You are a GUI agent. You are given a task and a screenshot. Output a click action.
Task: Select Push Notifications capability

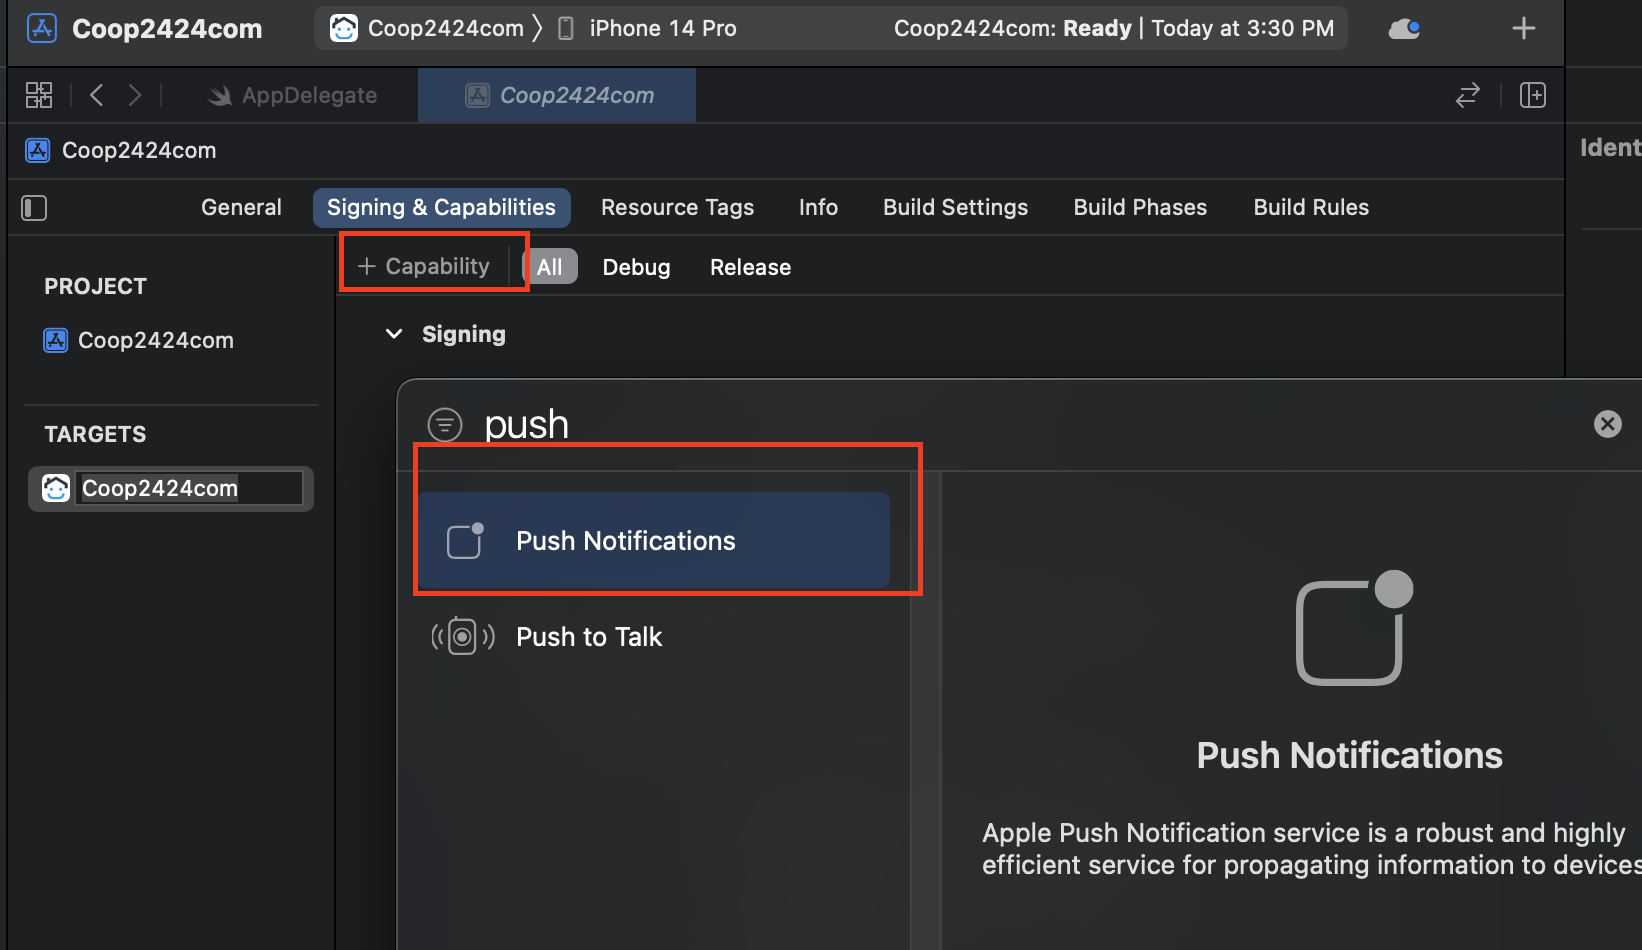(654, 541)
